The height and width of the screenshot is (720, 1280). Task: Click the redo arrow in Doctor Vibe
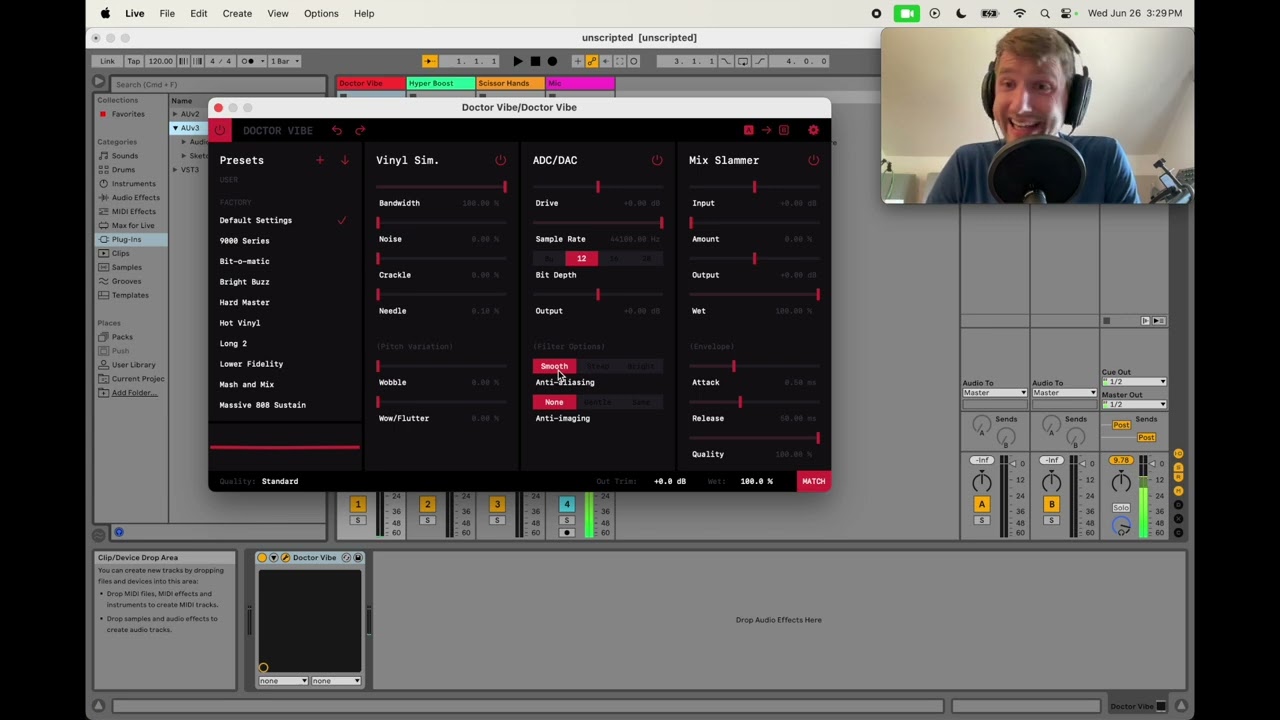point(360,130)
